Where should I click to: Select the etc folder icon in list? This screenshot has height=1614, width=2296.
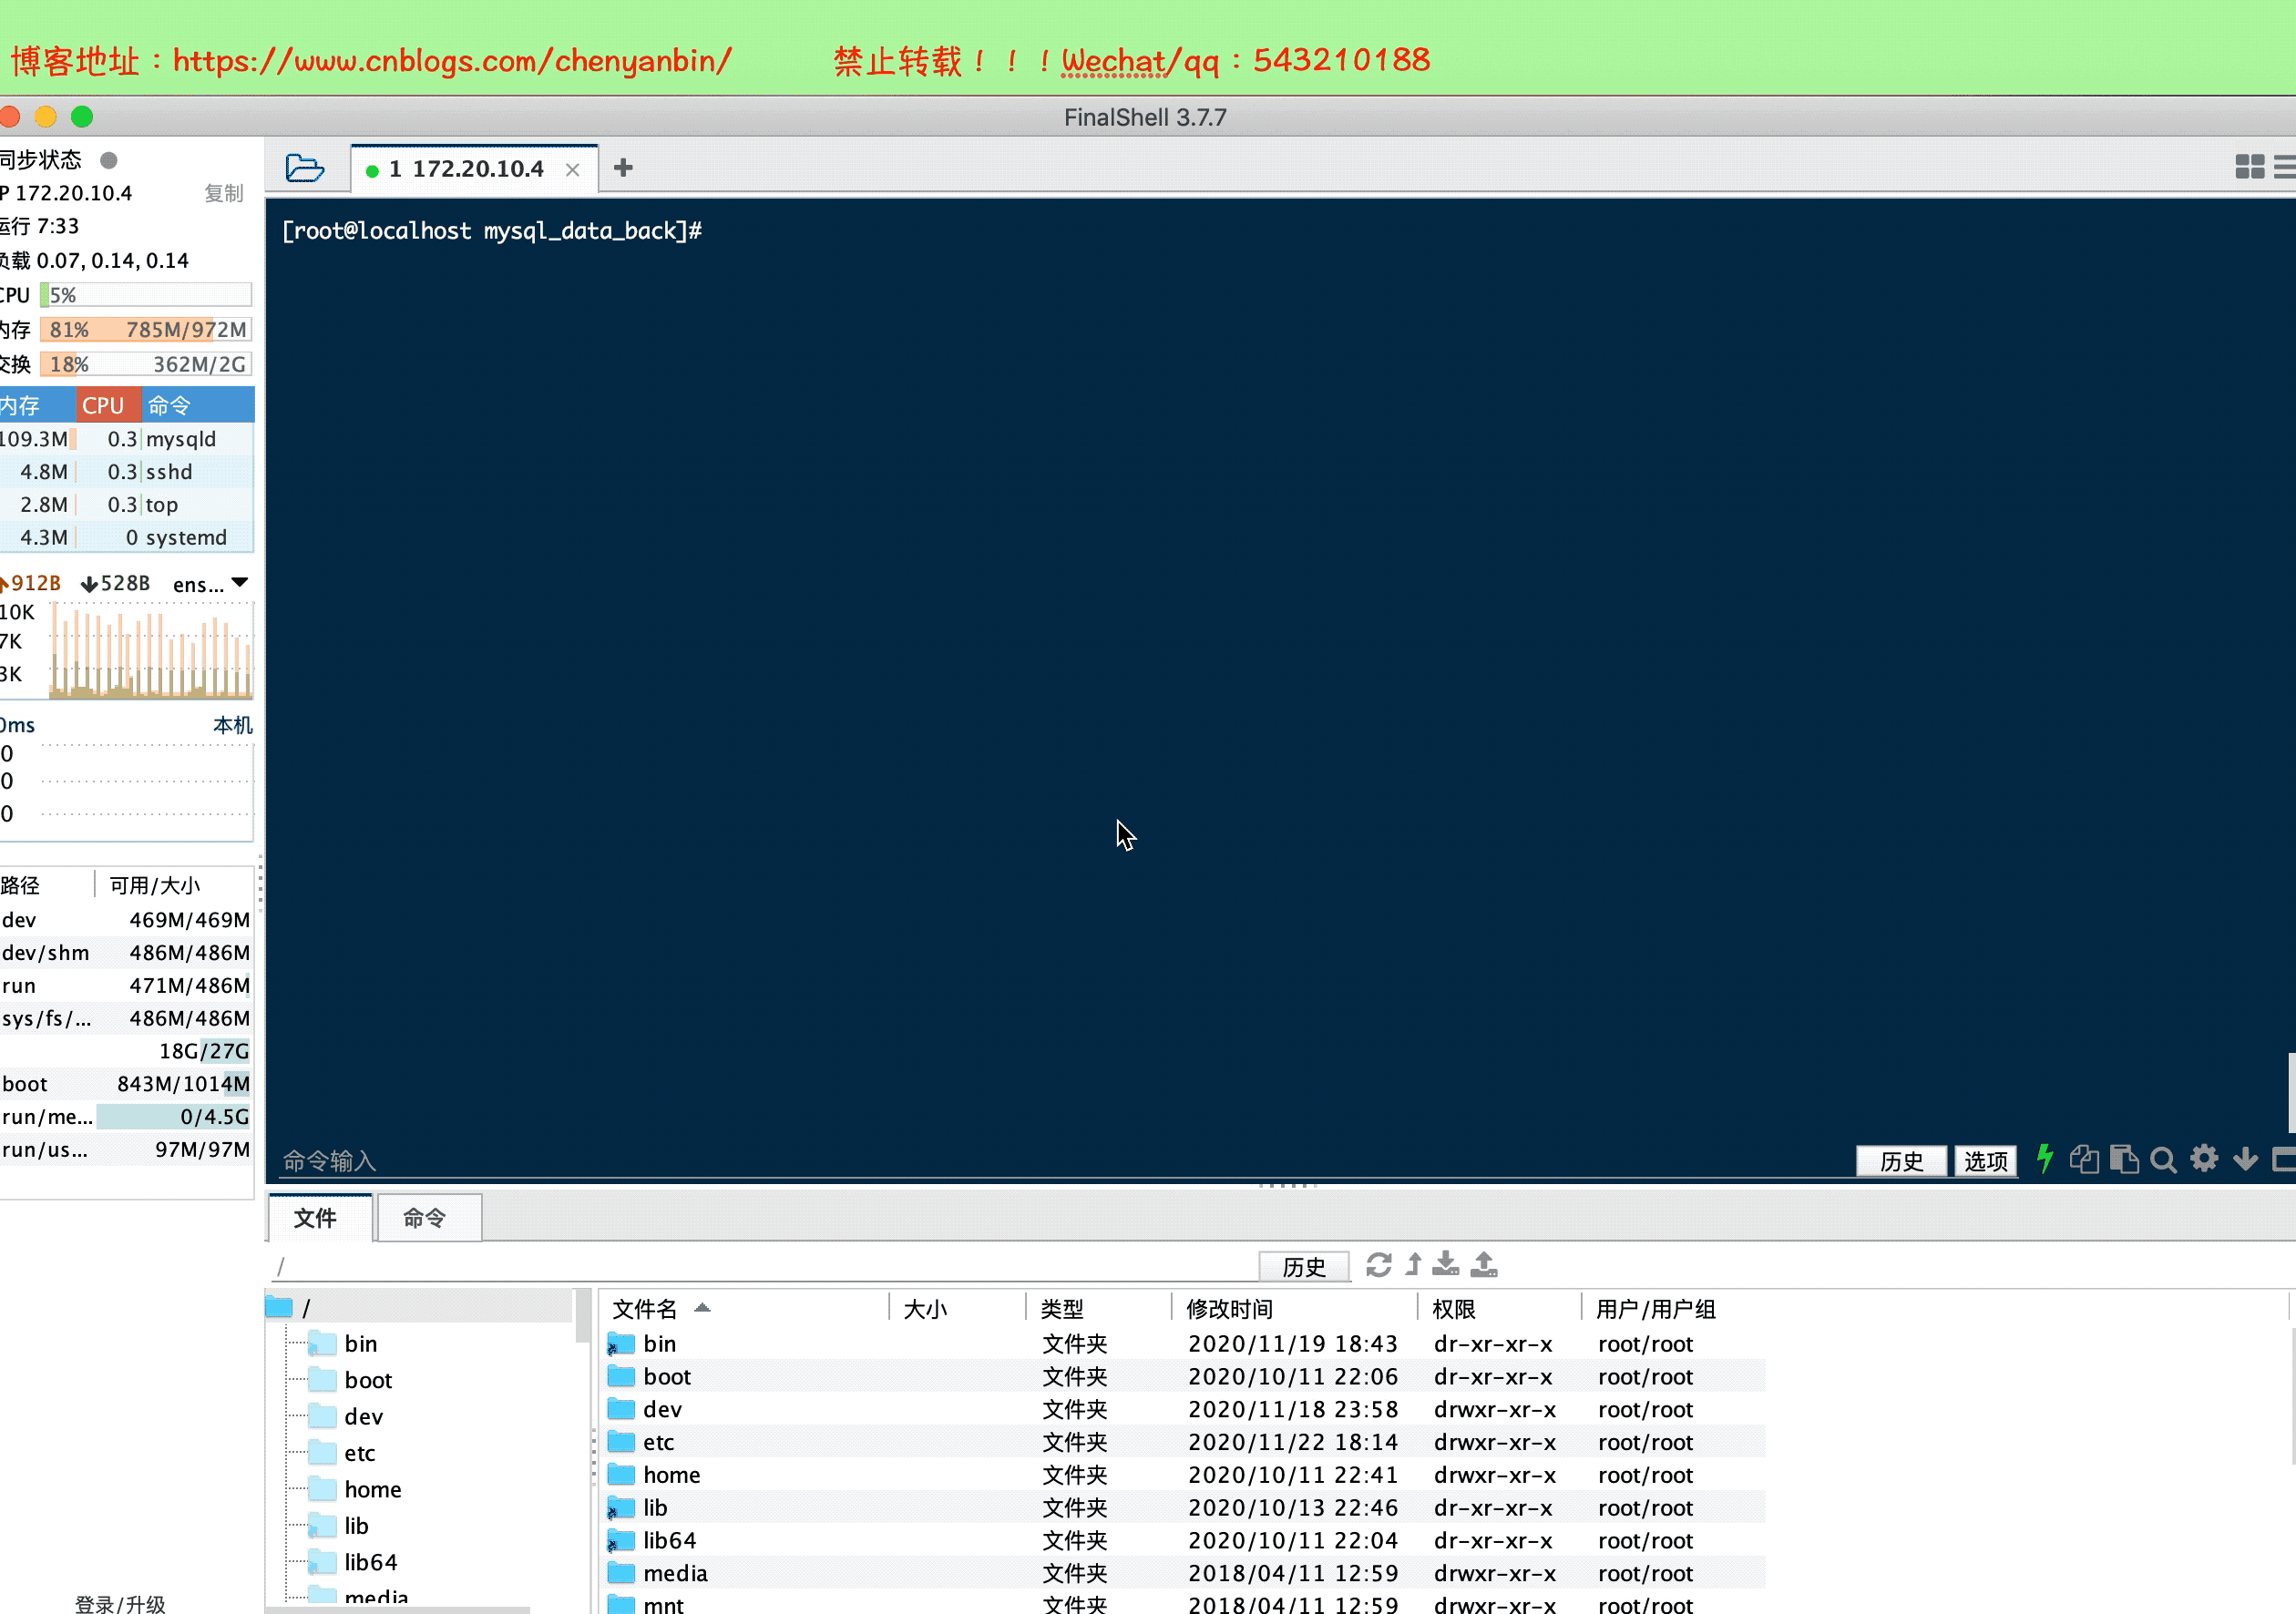(621, 1442)
